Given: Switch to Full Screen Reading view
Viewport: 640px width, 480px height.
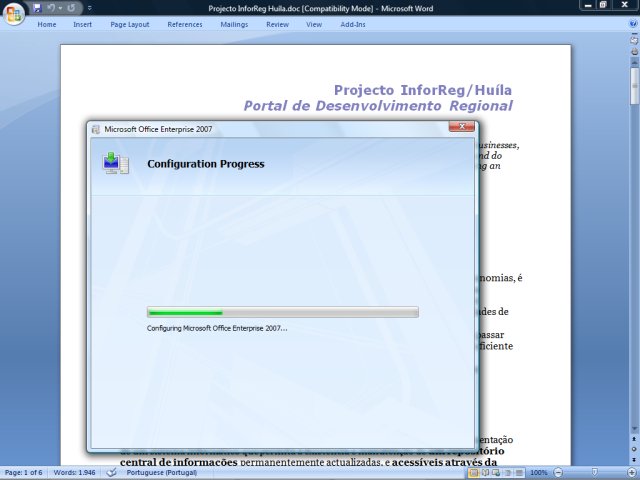Looking at the screenshot, I should (485, 473).
